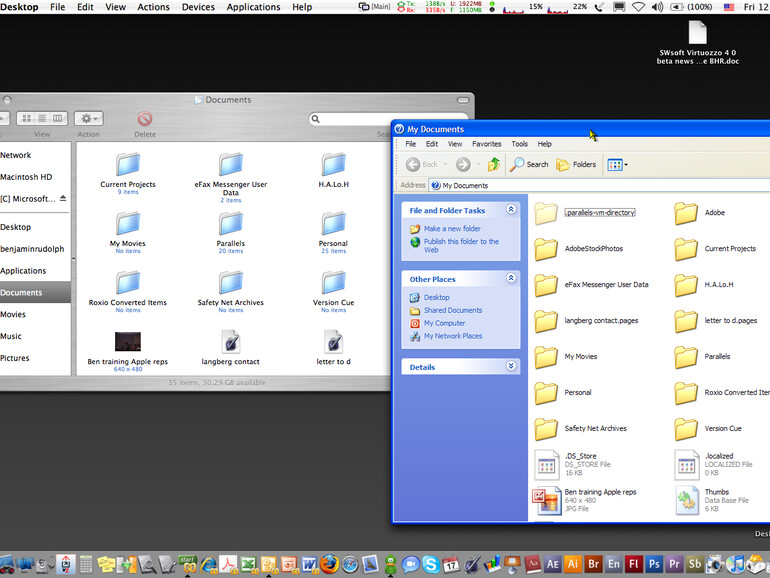Switch Finder to icon view

[26, 119]
